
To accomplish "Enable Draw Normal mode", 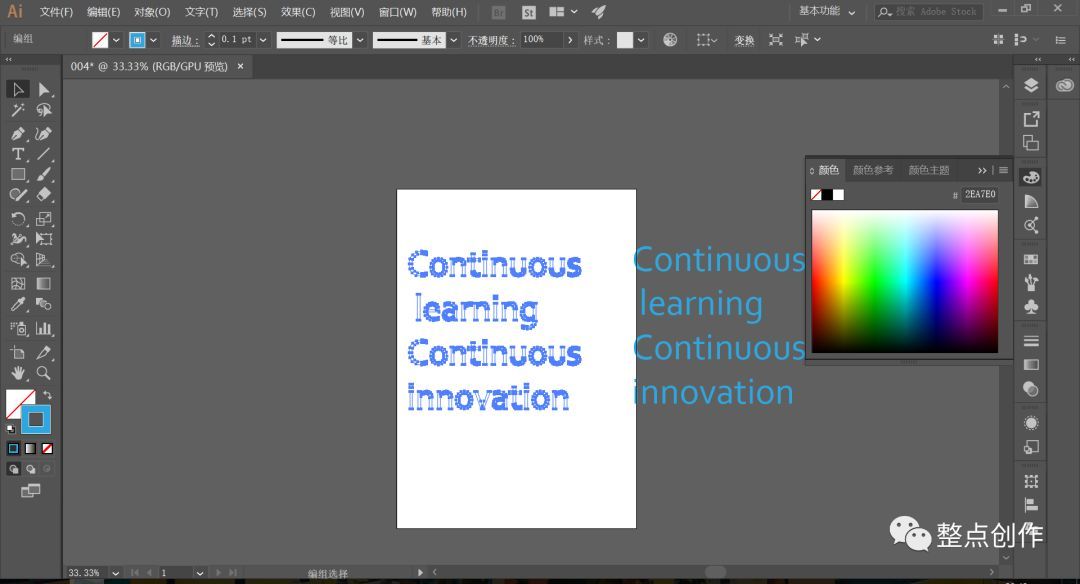I will tap(13, 469).
